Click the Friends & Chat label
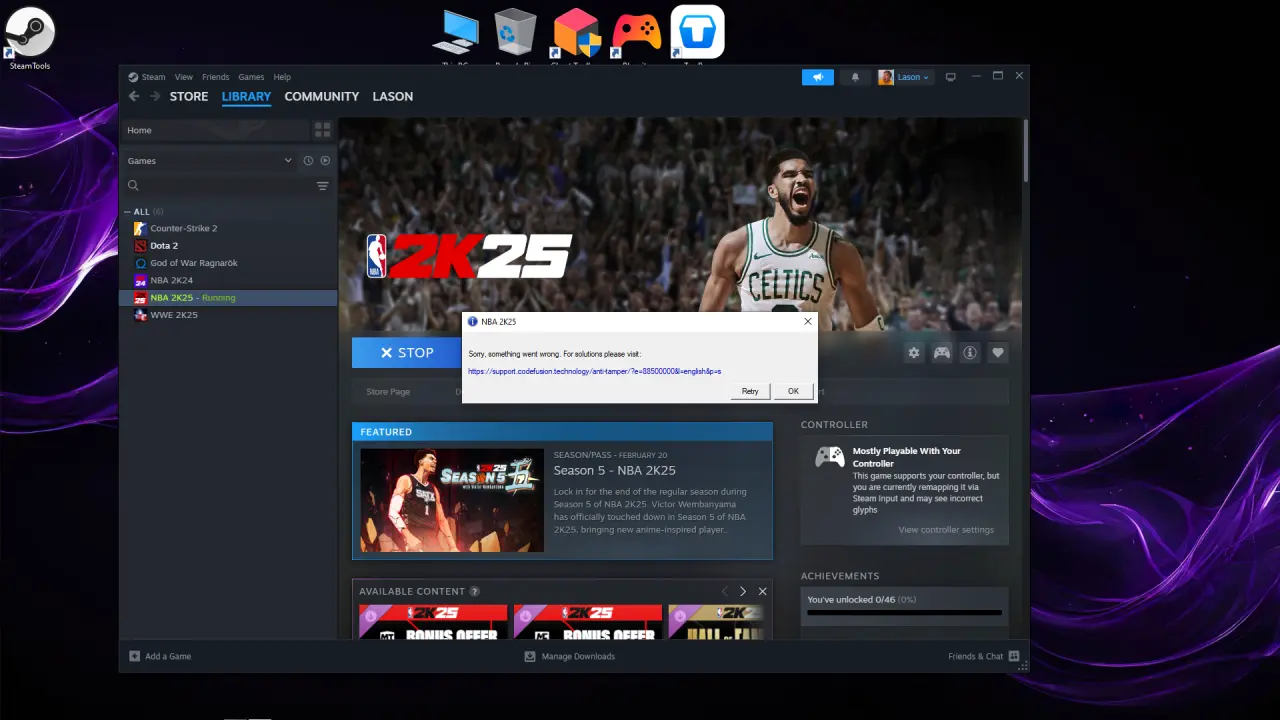Screen dimensions: 1280x720 tap(975, 656)
